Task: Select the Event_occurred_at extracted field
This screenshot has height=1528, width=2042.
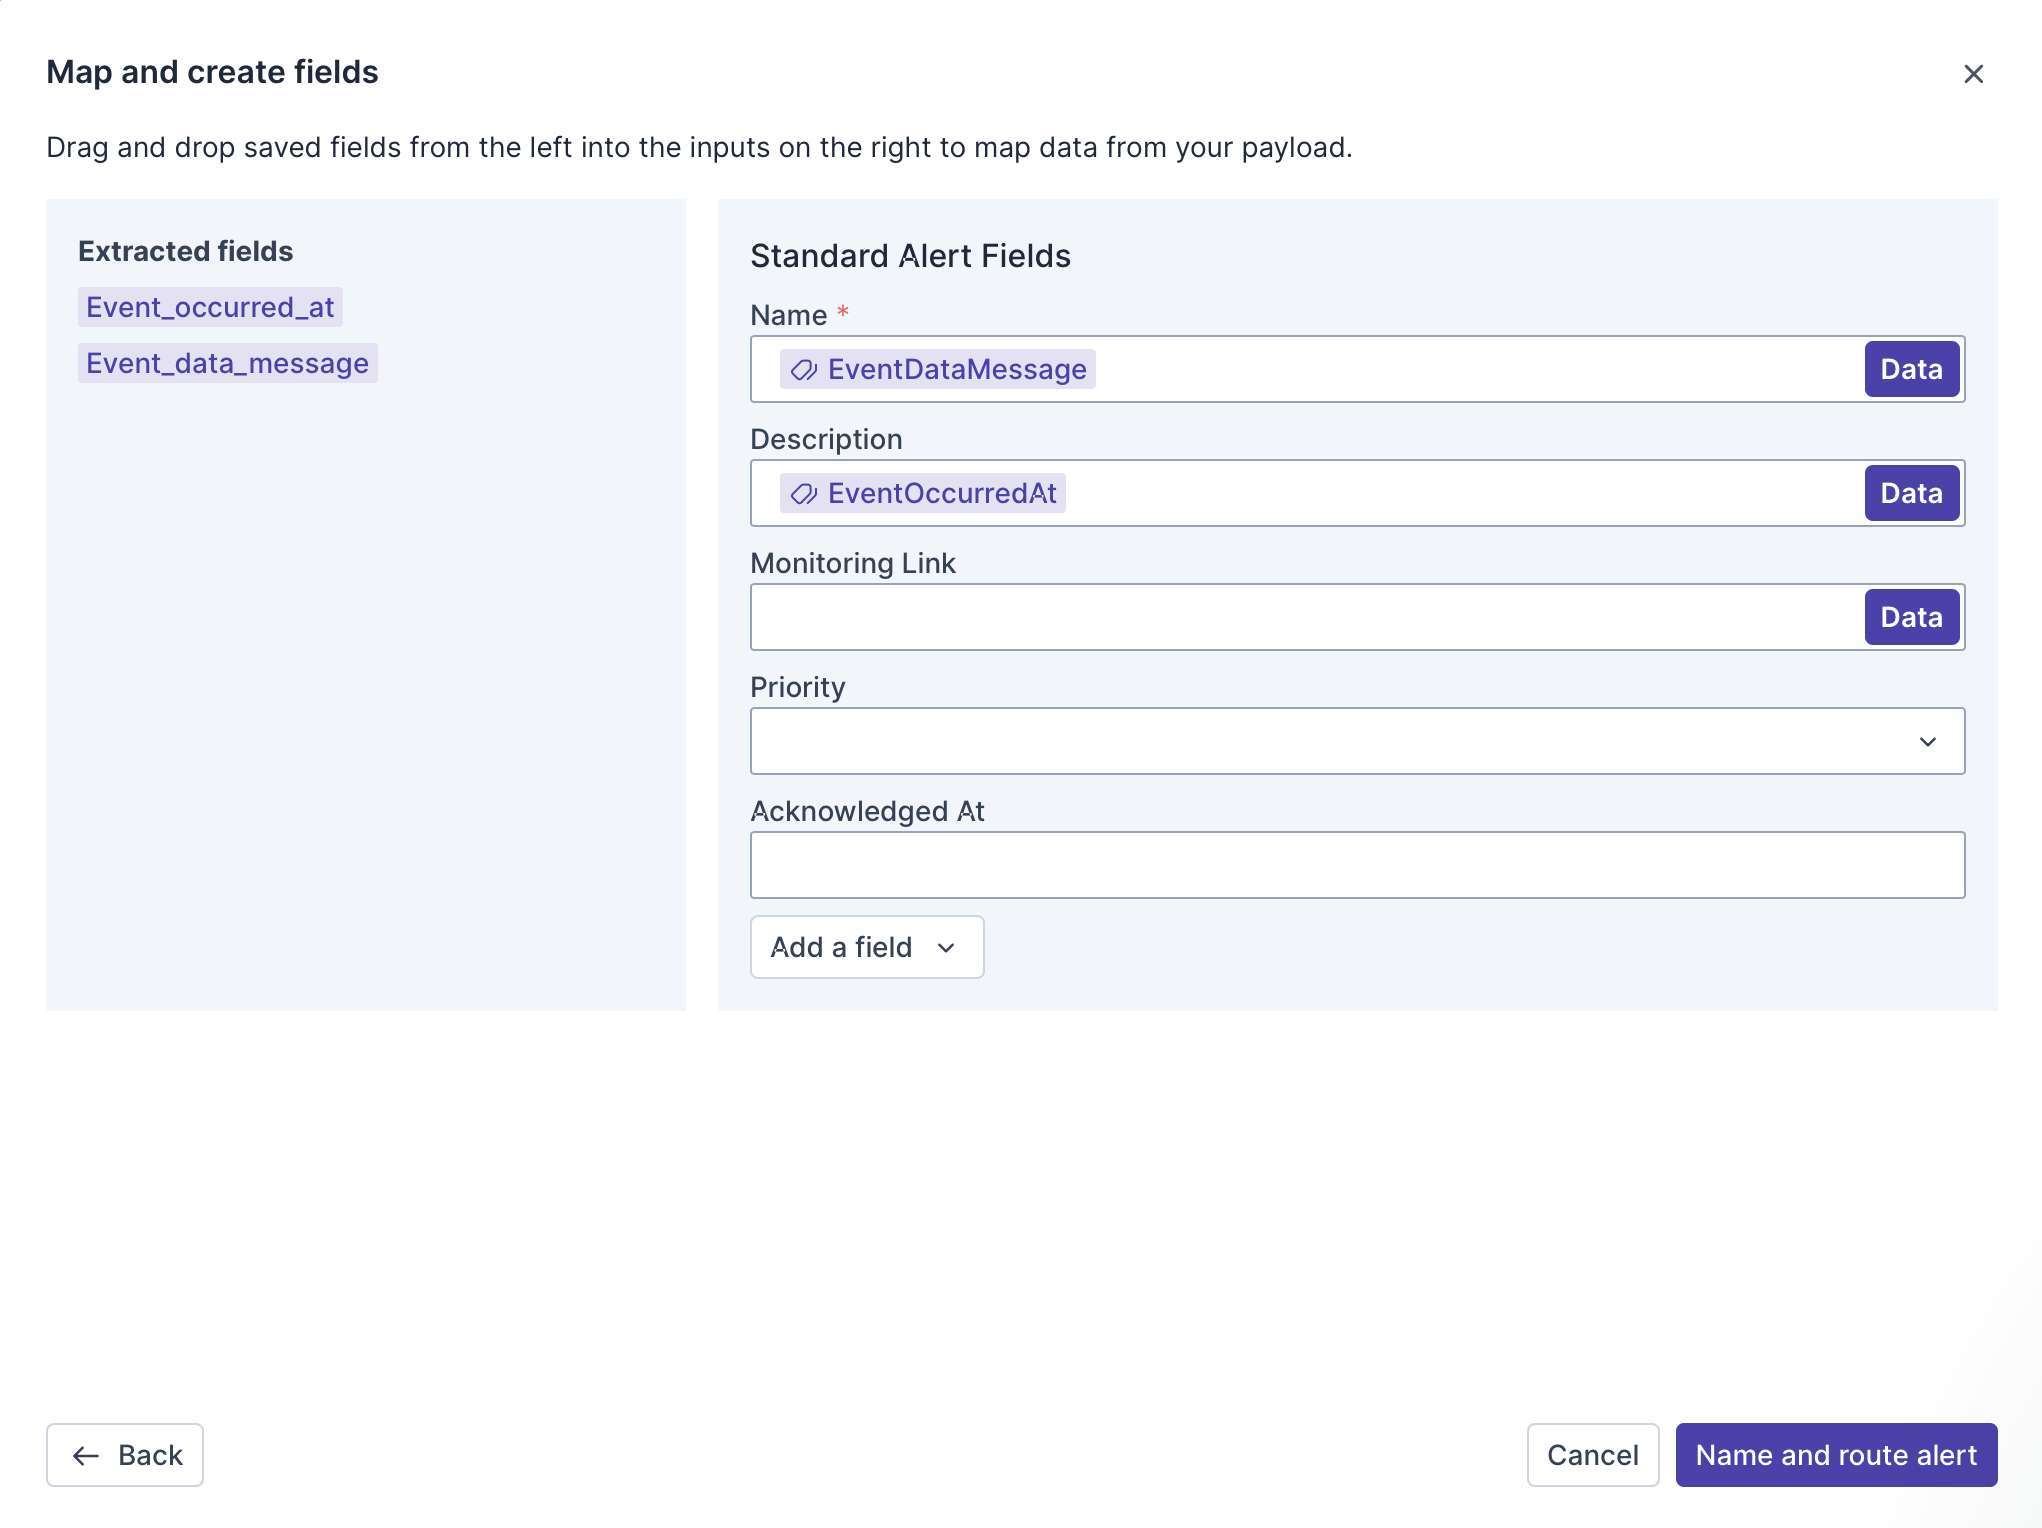Action: [210, 308]
